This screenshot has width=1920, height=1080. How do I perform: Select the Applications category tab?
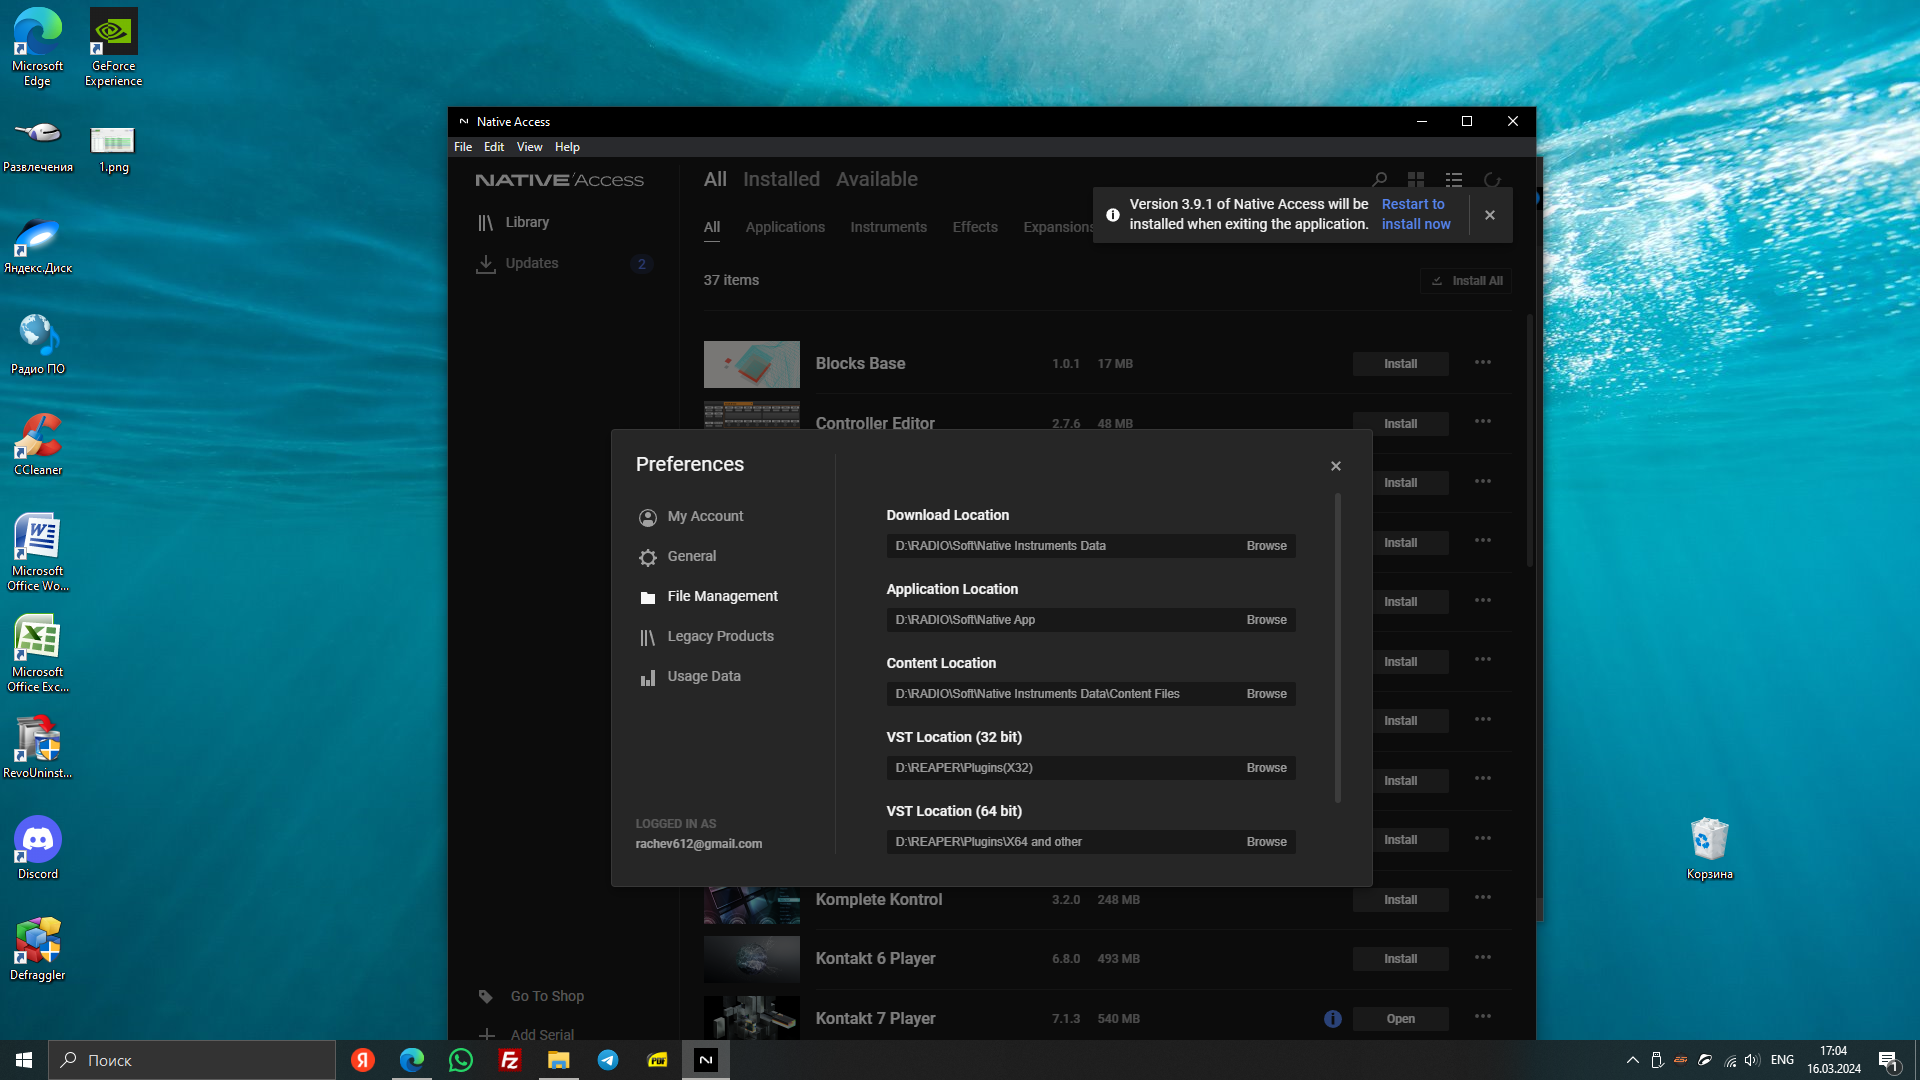tap(785, 228)
